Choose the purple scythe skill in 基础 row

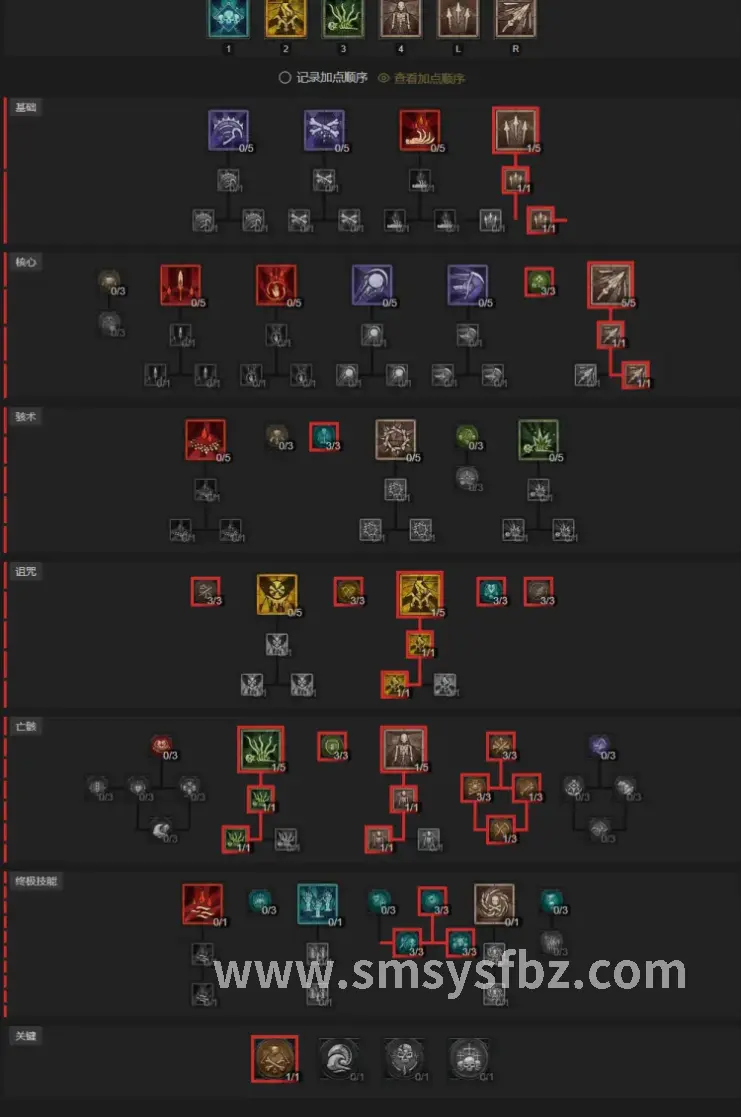click(228, 130)
